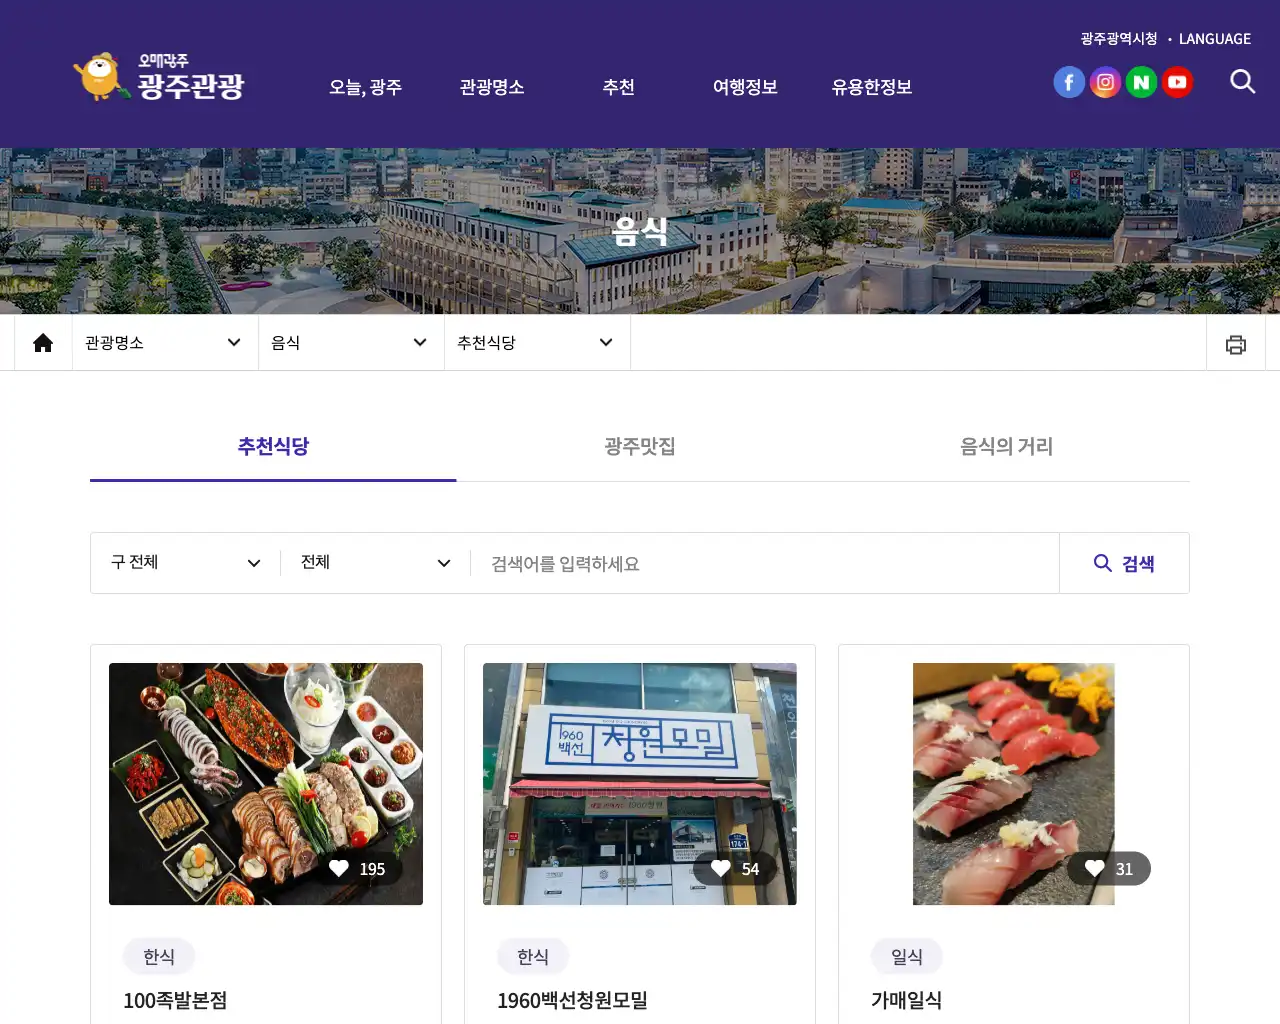The width and height of the screenshot is (1280, 1024).
Task: Like 가매일식 with heart 31
Action: point(1109,869)
